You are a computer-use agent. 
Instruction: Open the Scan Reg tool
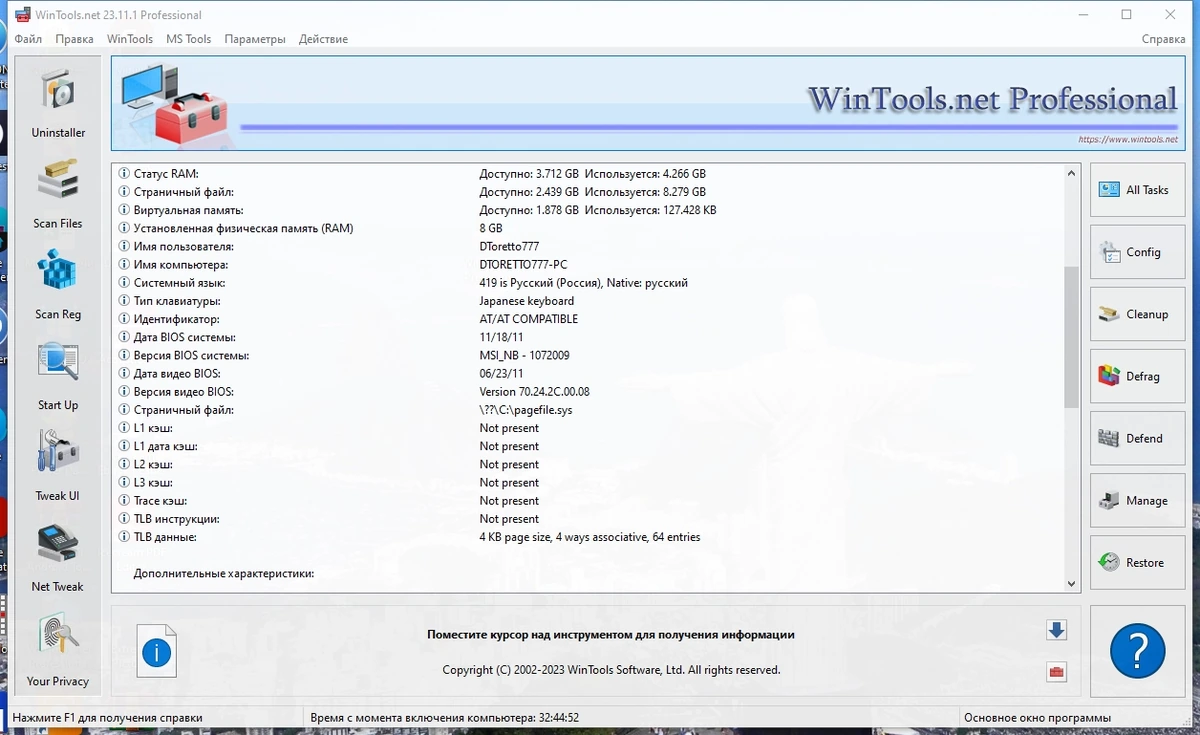[x=58, y=285]
